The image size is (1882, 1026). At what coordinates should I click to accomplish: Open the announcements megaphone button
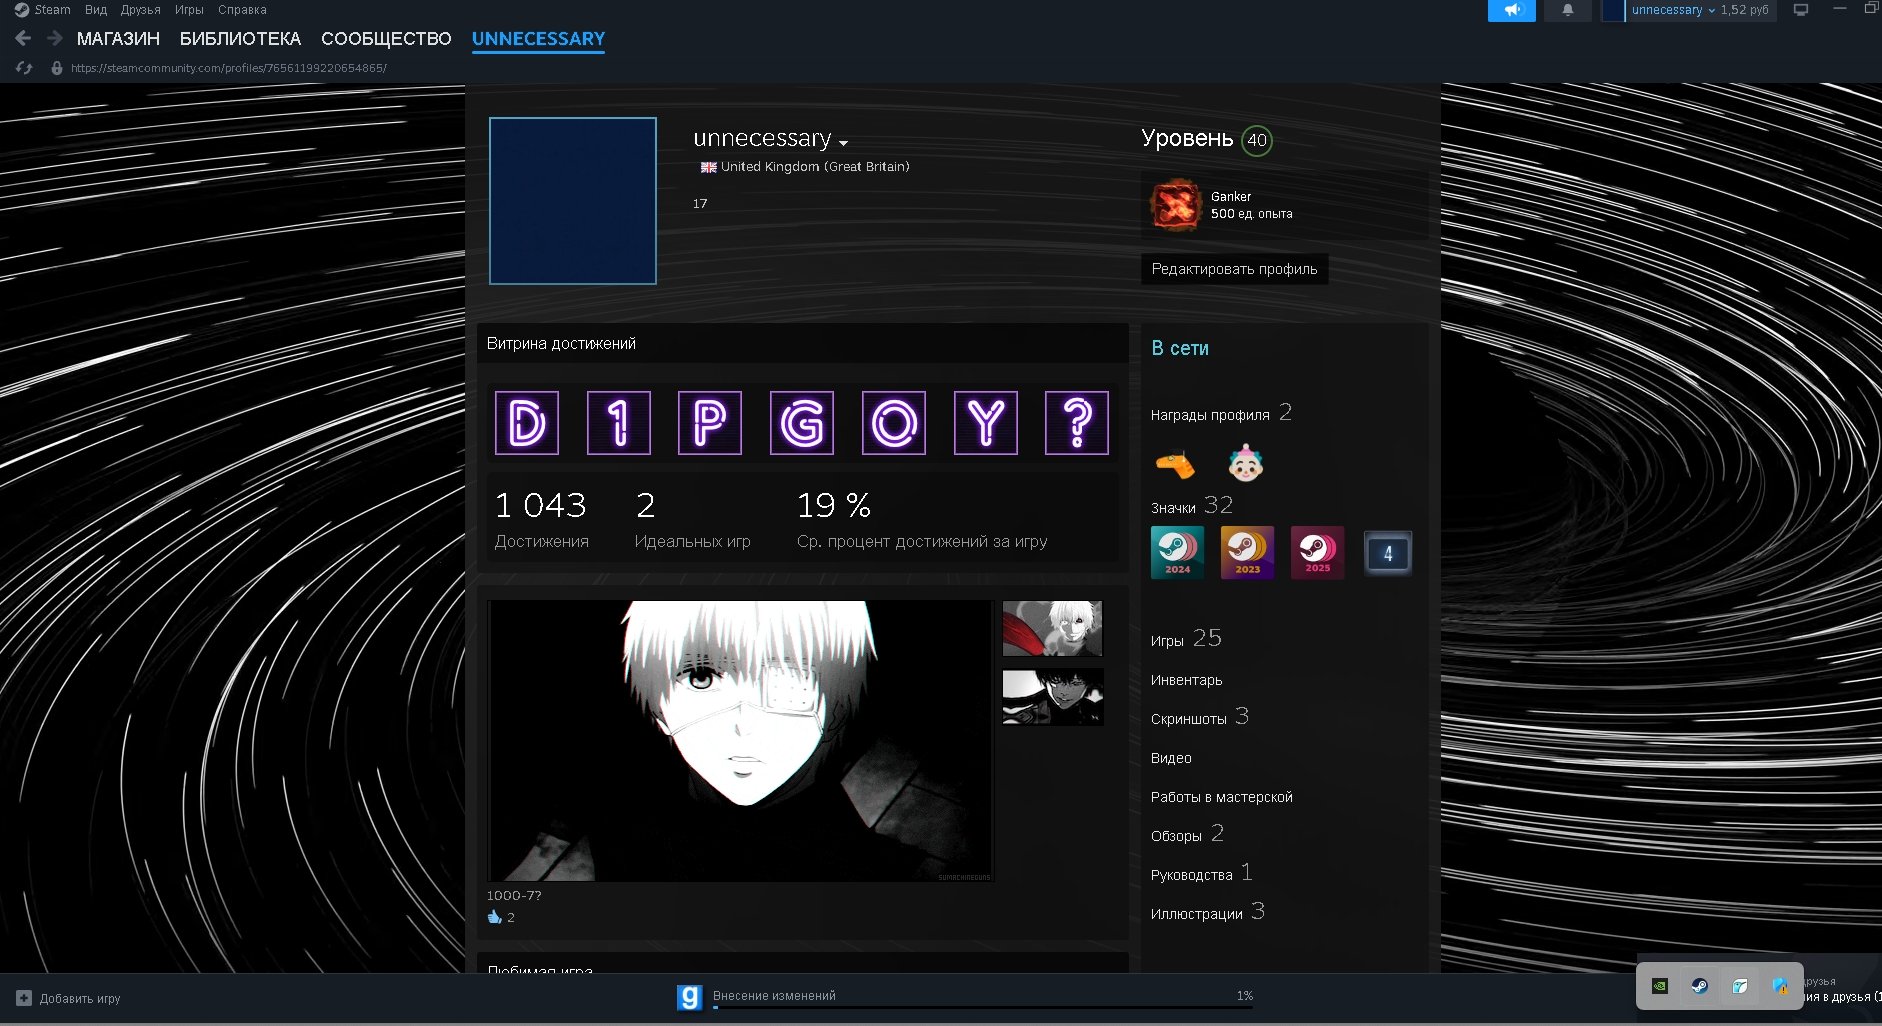1512,10
